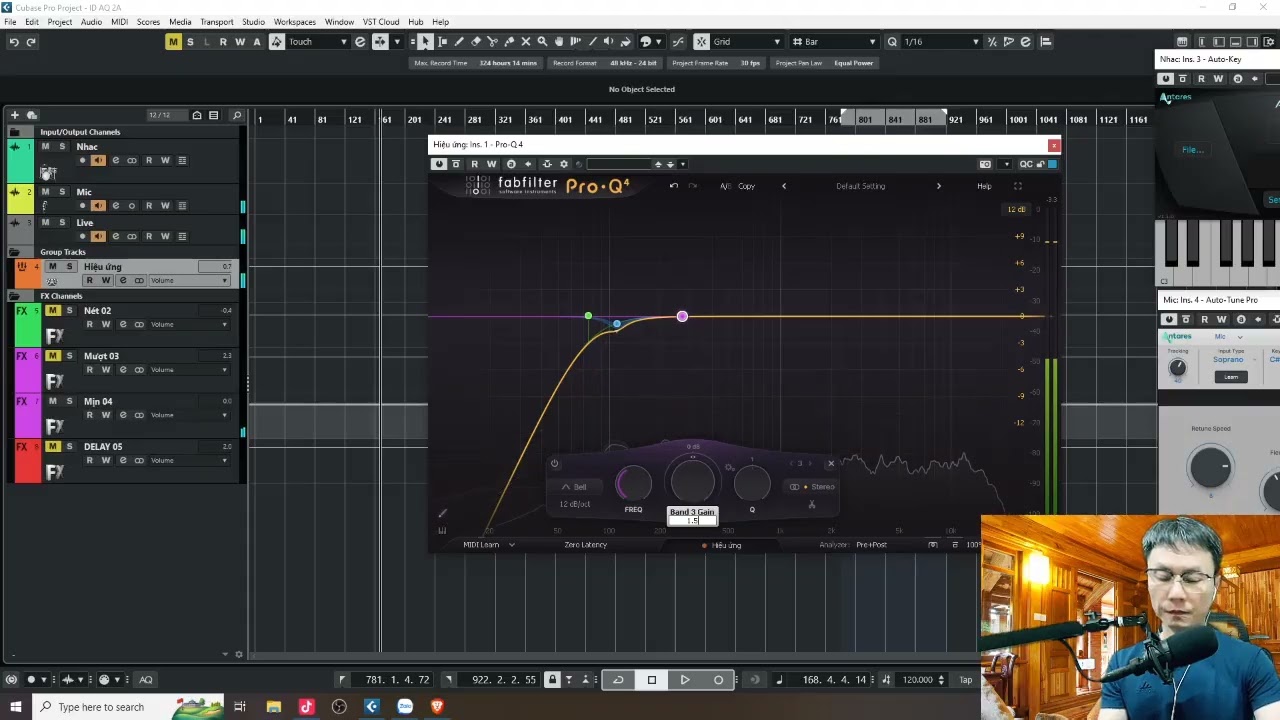The image size is (1280, 720).
Task: Close the band 3 control panel X
Action: coord(830,463)
